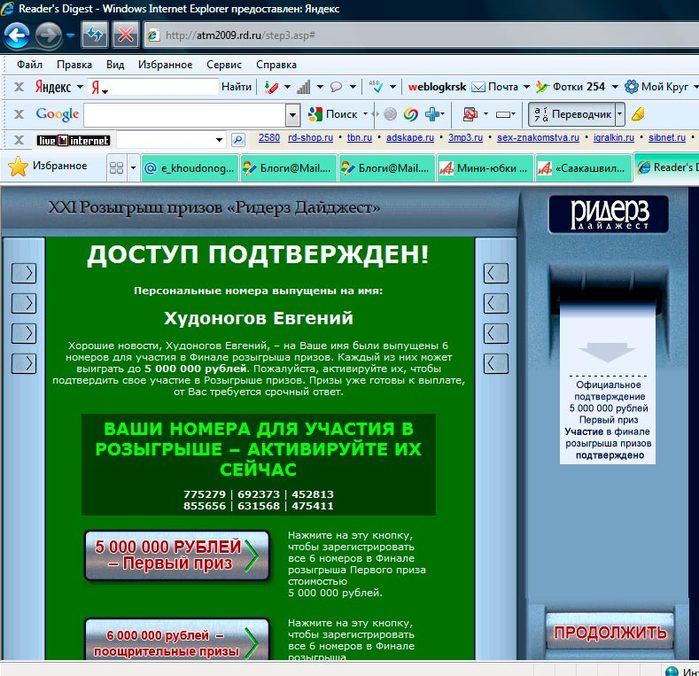Click the ПРОДОЛЖИТЬ button
The width and height of the screenshot is (699, 676).
610,632
